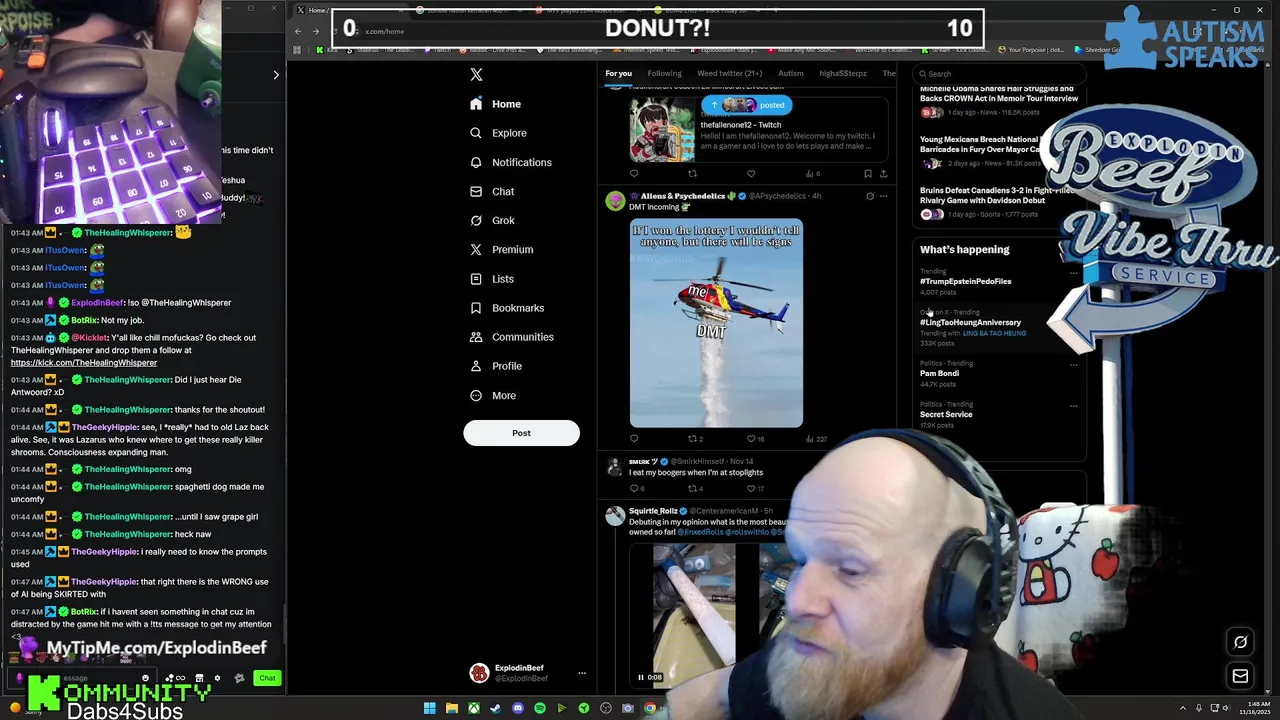
Task: Click the new posts 'posted' pill
Action: tap(746, 105)
